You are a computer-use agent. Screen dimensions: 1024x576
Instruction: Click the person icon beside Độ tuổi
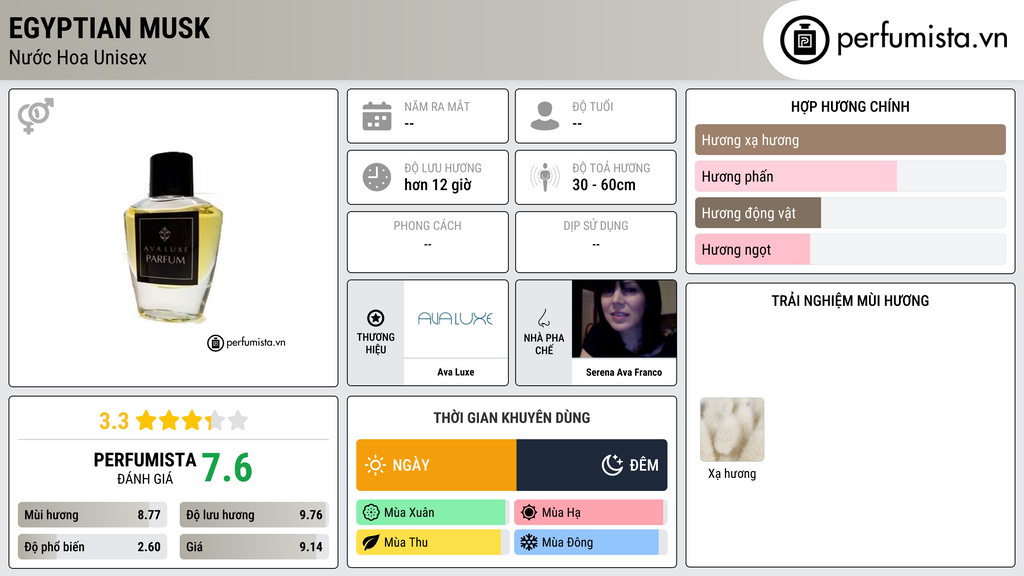point(545,116)
